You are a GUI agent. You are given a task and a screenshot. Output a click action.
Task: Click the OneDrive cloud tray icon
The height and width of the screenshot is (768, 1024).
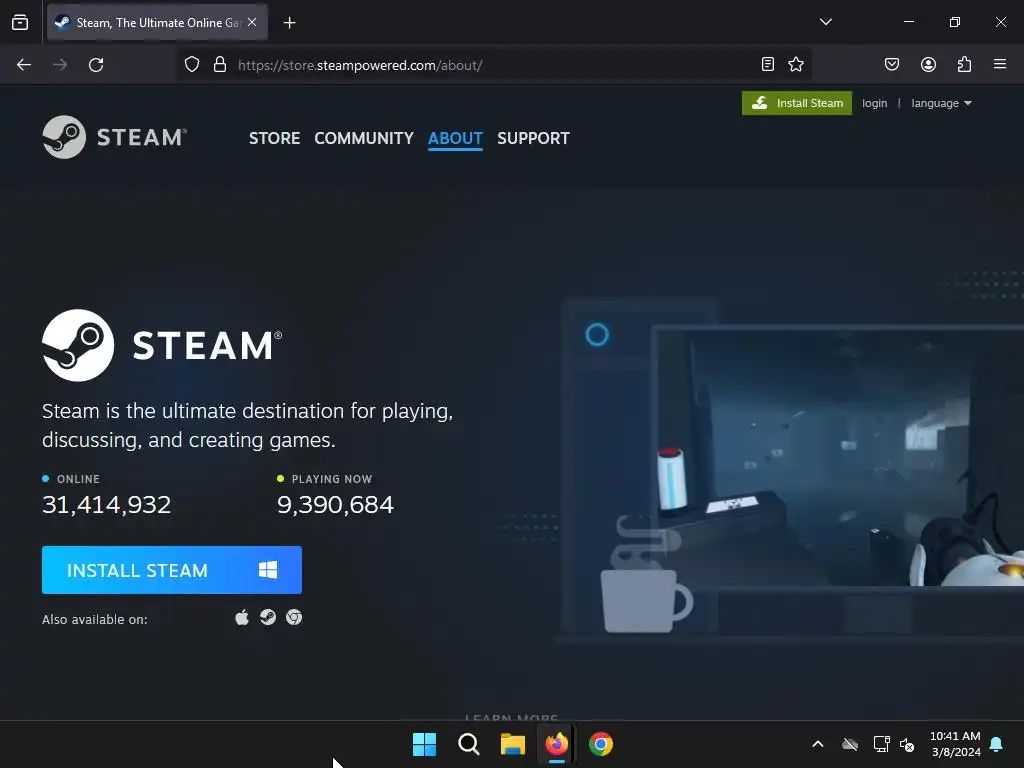coord(850,744)
